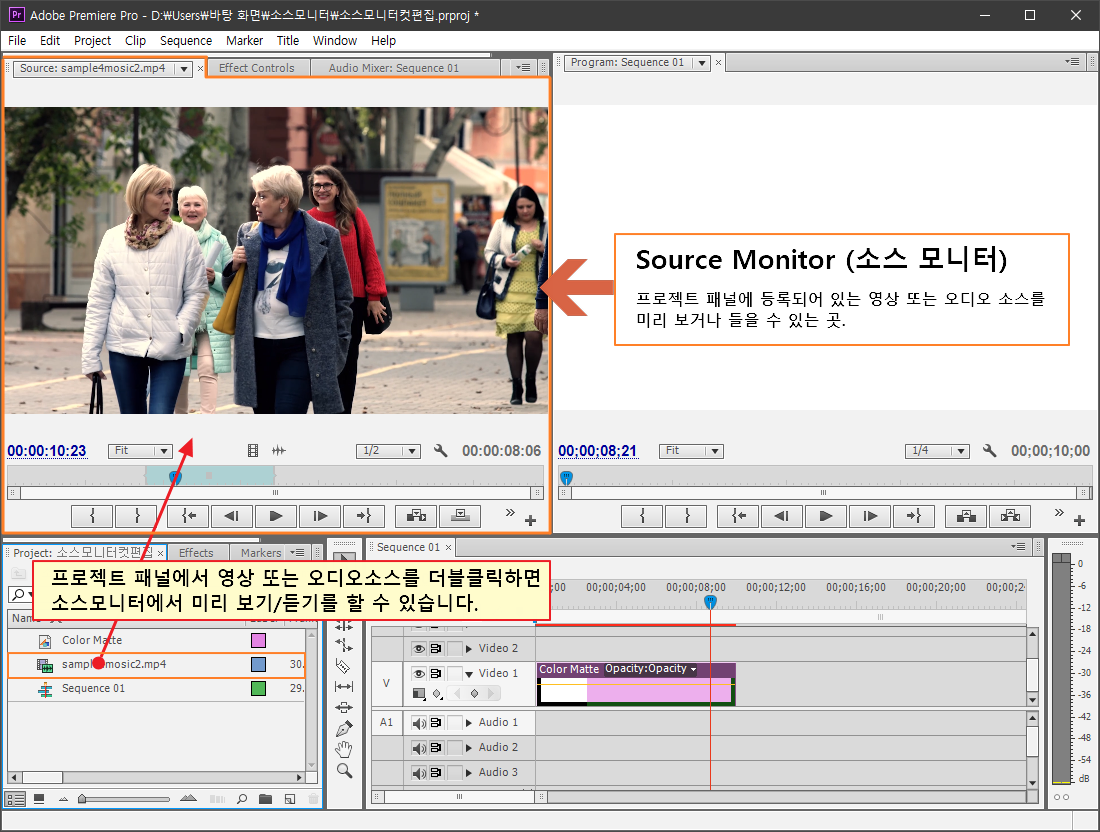Mute Audio 2 track speaker
The height and width of the screenshot is (832, 1100).
click(x=419, y=748)
